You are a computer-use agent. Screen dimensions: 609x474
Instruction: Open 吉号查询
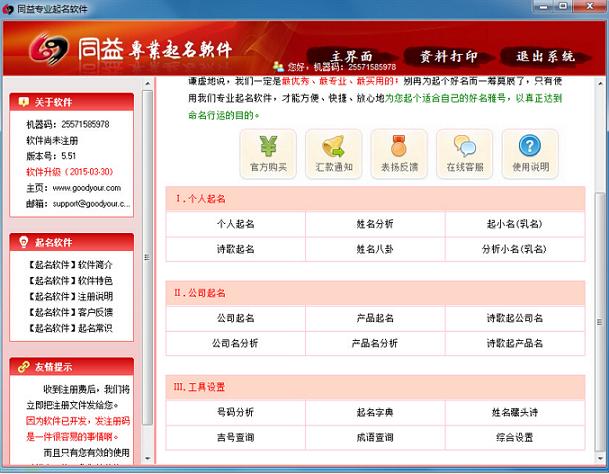pyautogui.click(x=235, y=437)
